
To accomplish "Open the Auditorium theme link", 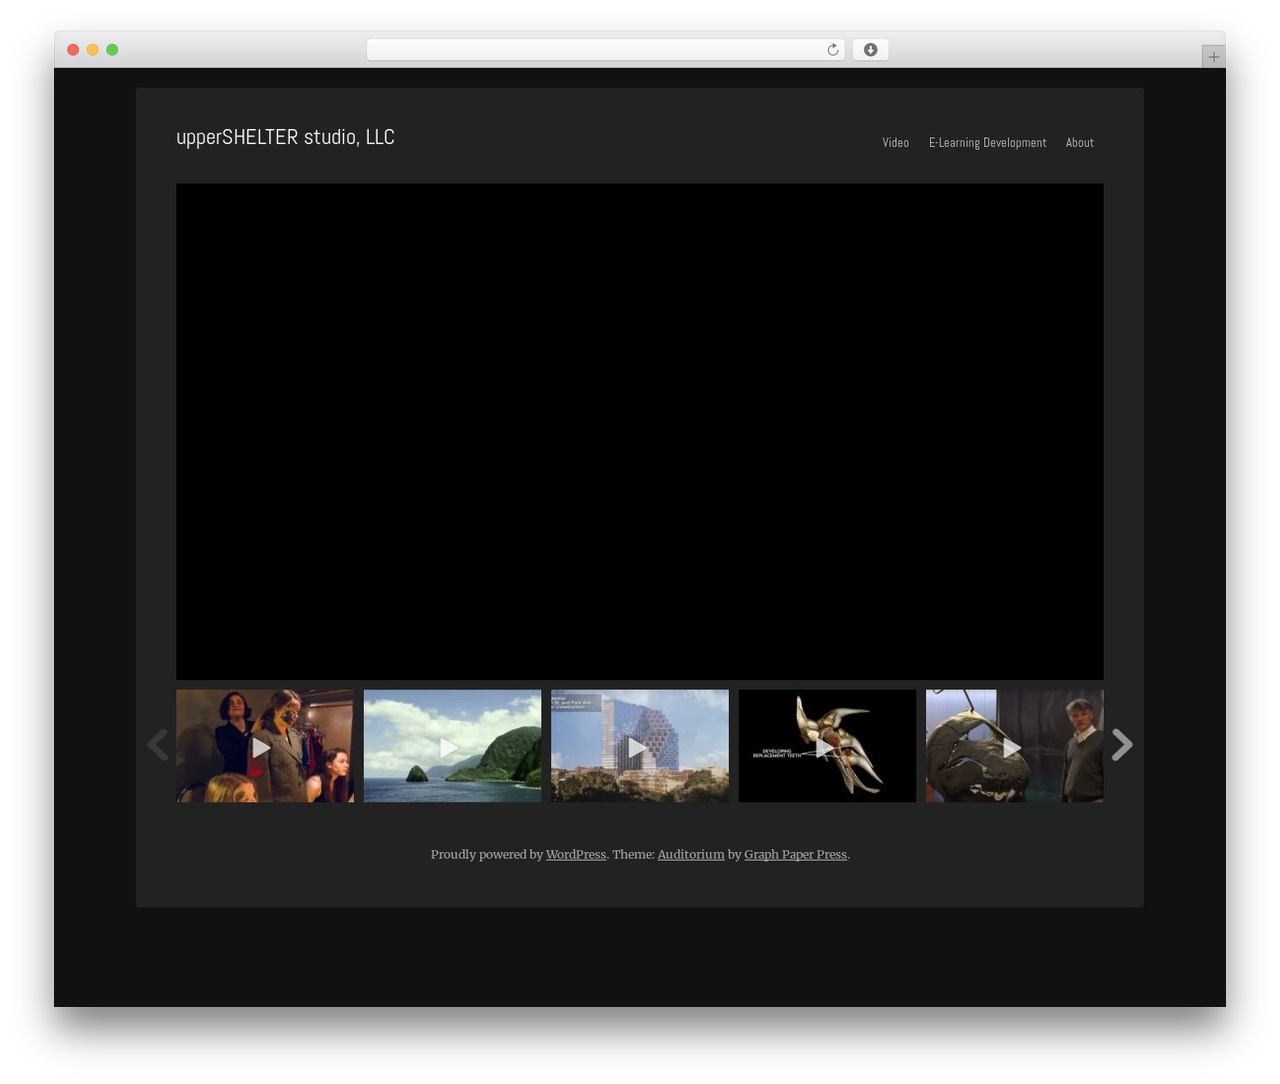I will point(691,854).
